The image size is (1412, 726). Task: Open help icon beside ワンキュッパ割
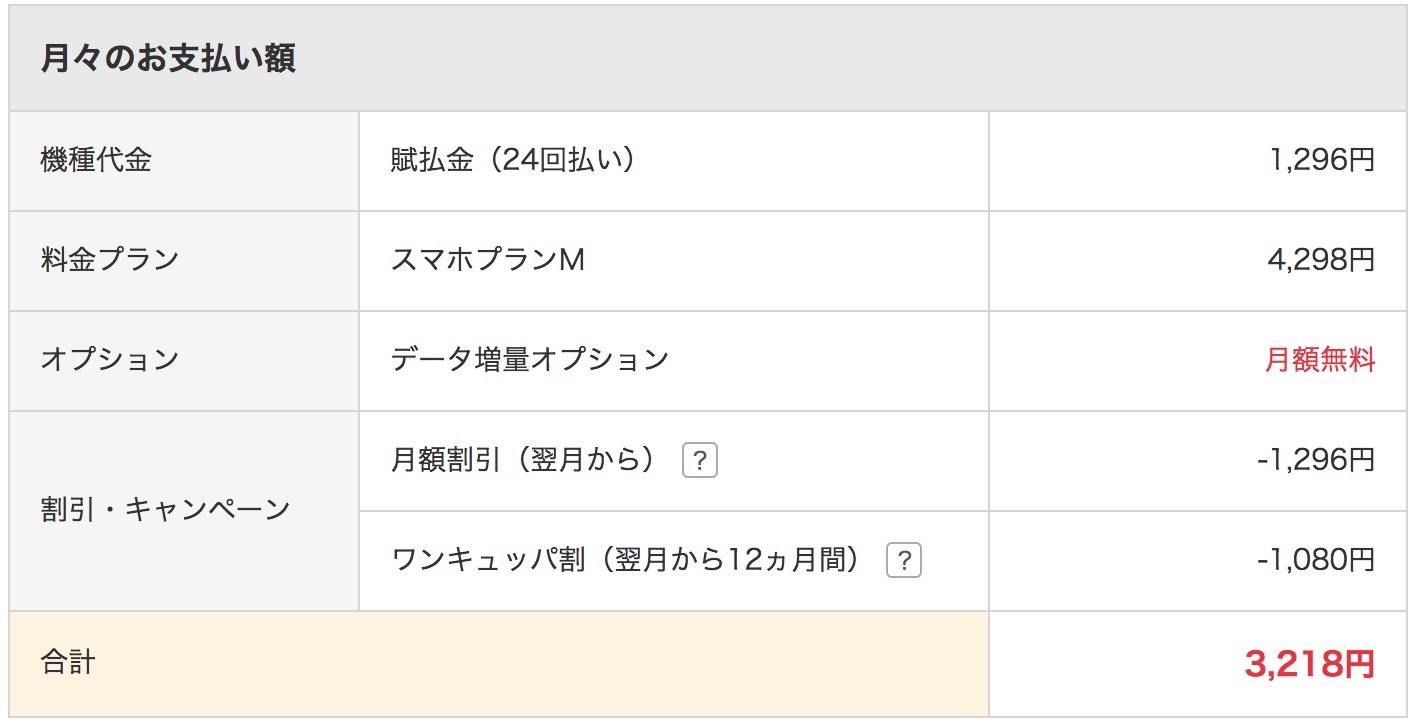pyautogui.click(x=904, y=561)
